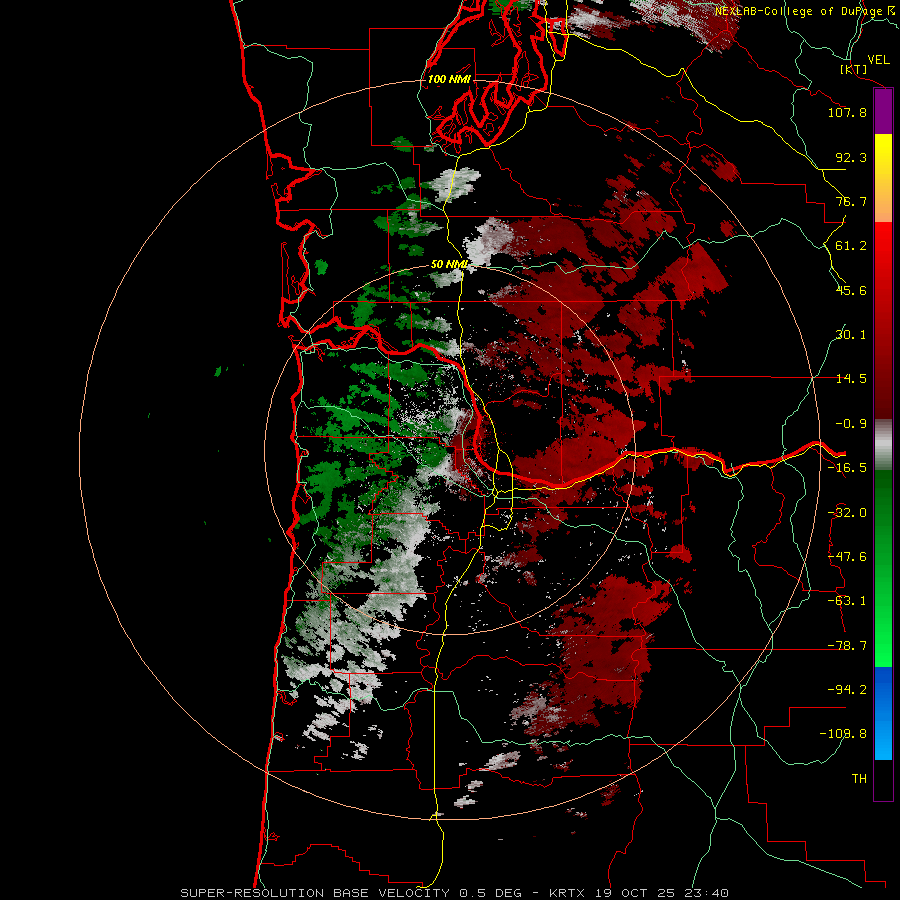Pick the black TH segment of the color bar

[x=883, y=779]
